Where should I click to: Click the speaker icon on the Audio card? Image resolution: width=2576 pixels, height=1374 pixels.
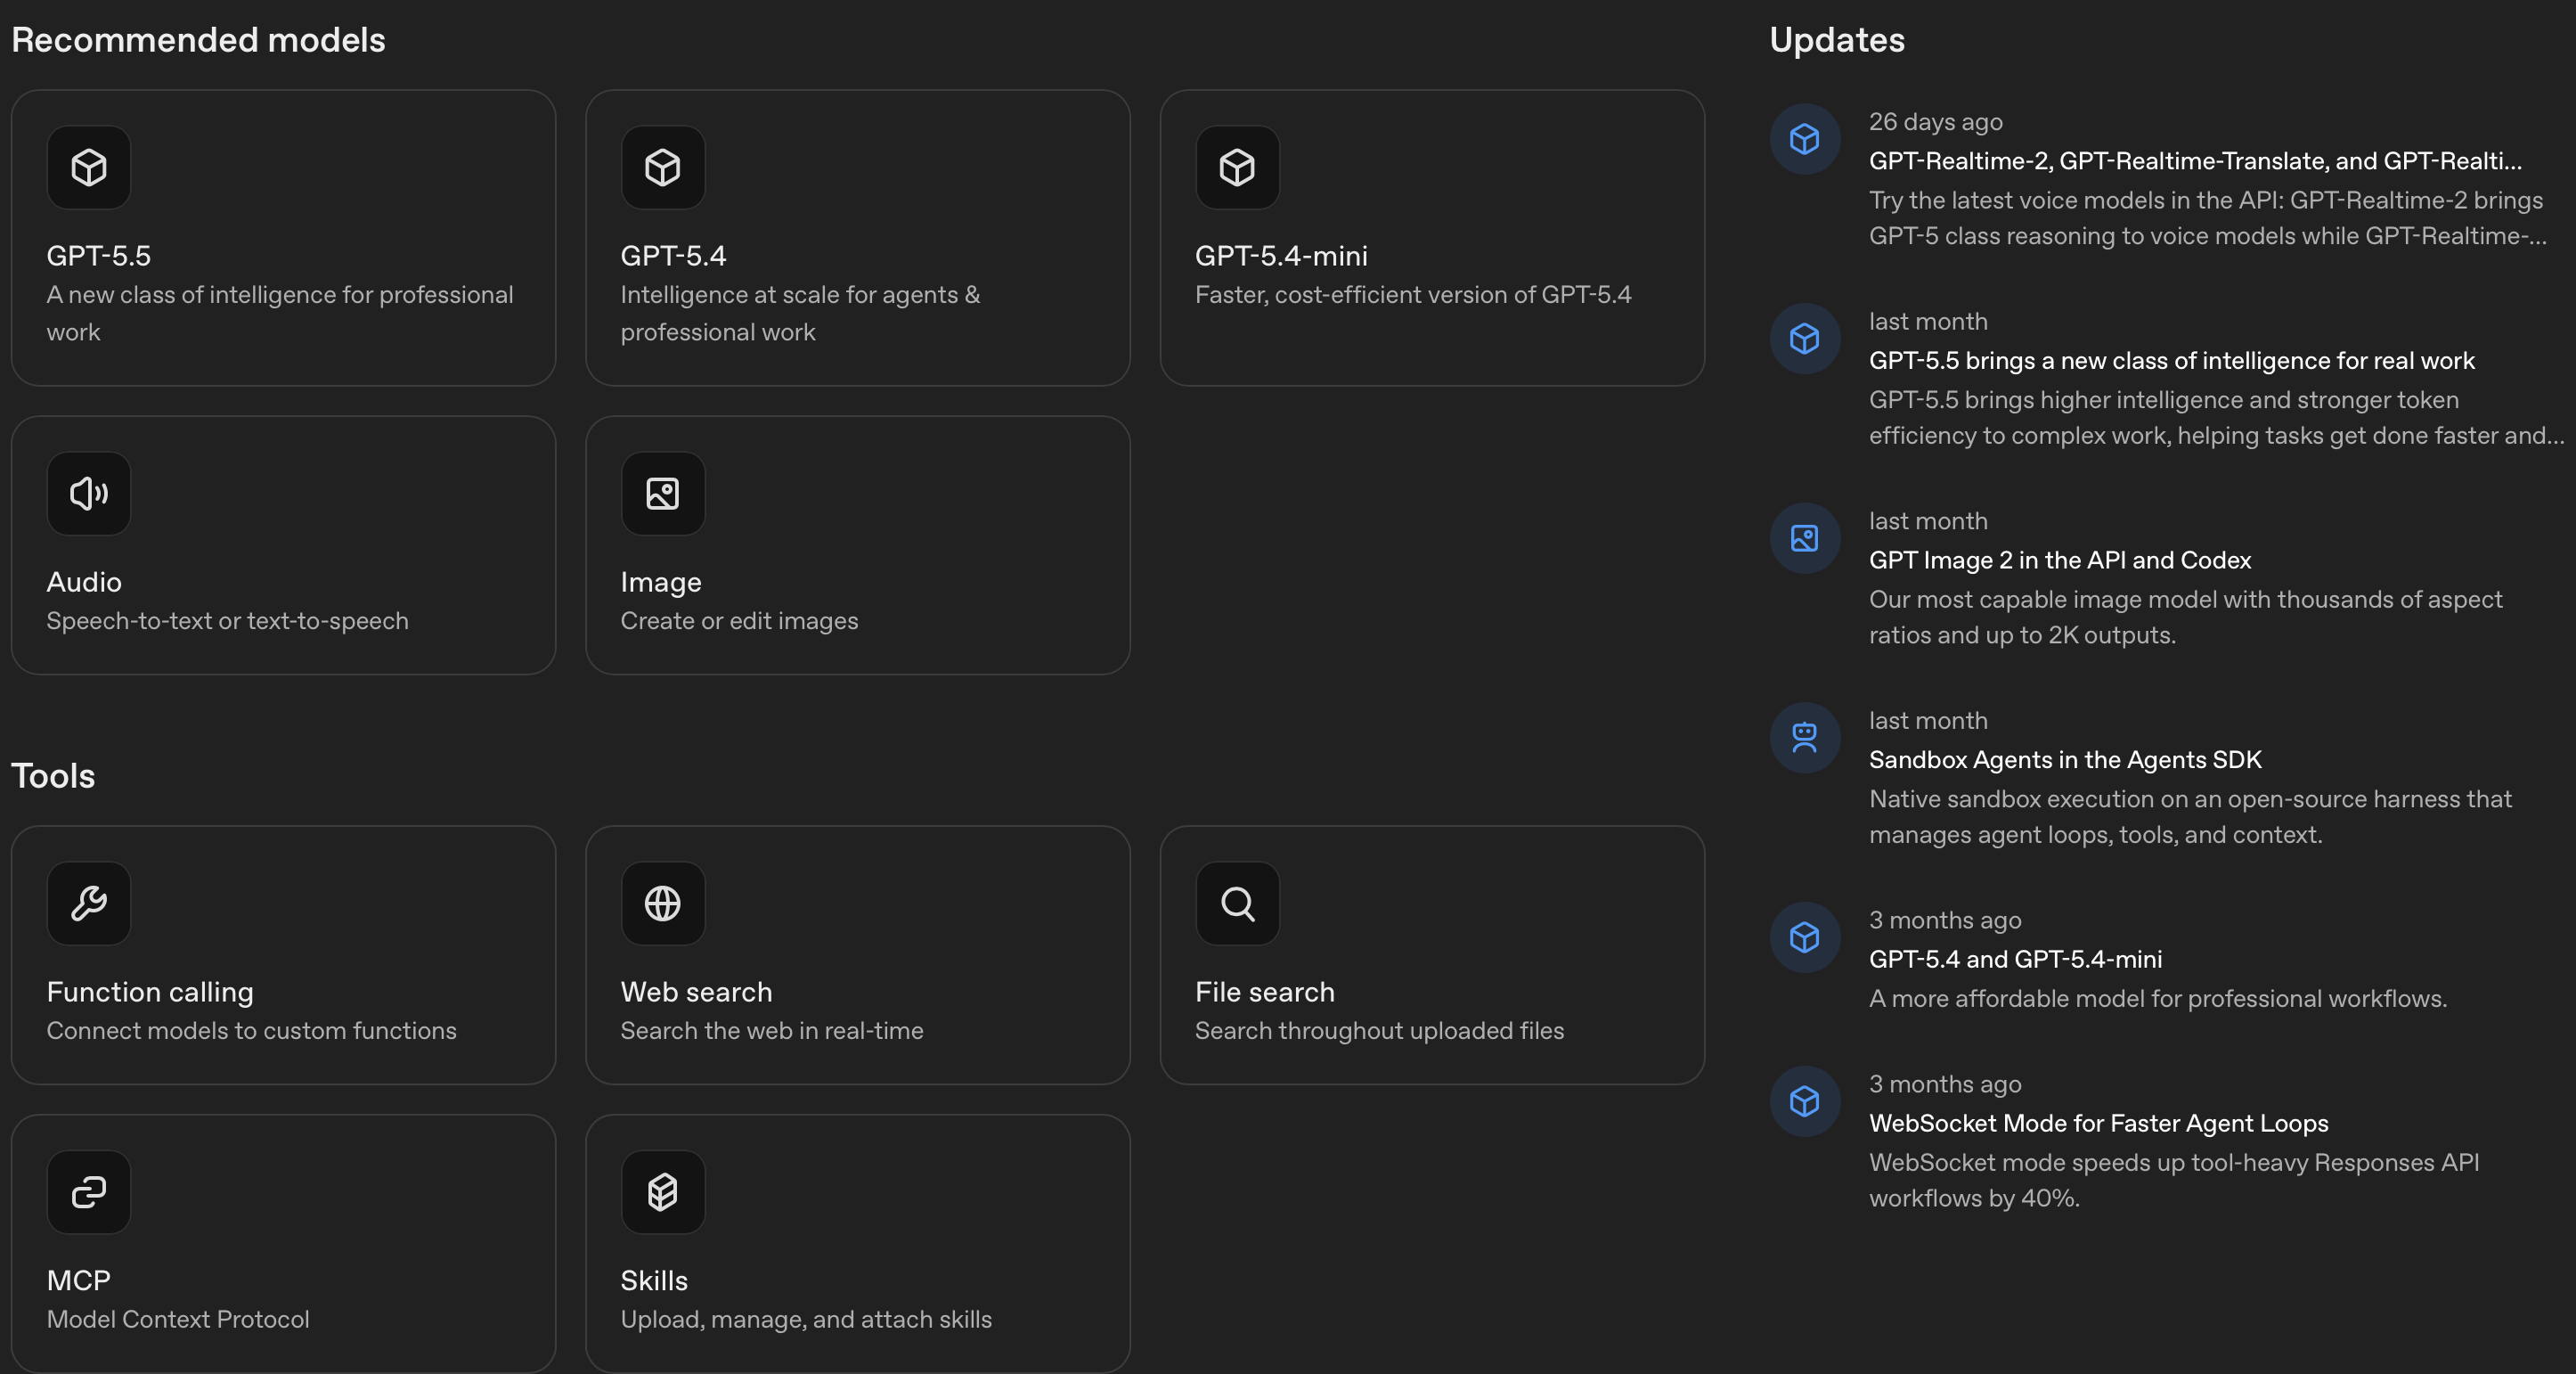point(89,493)
